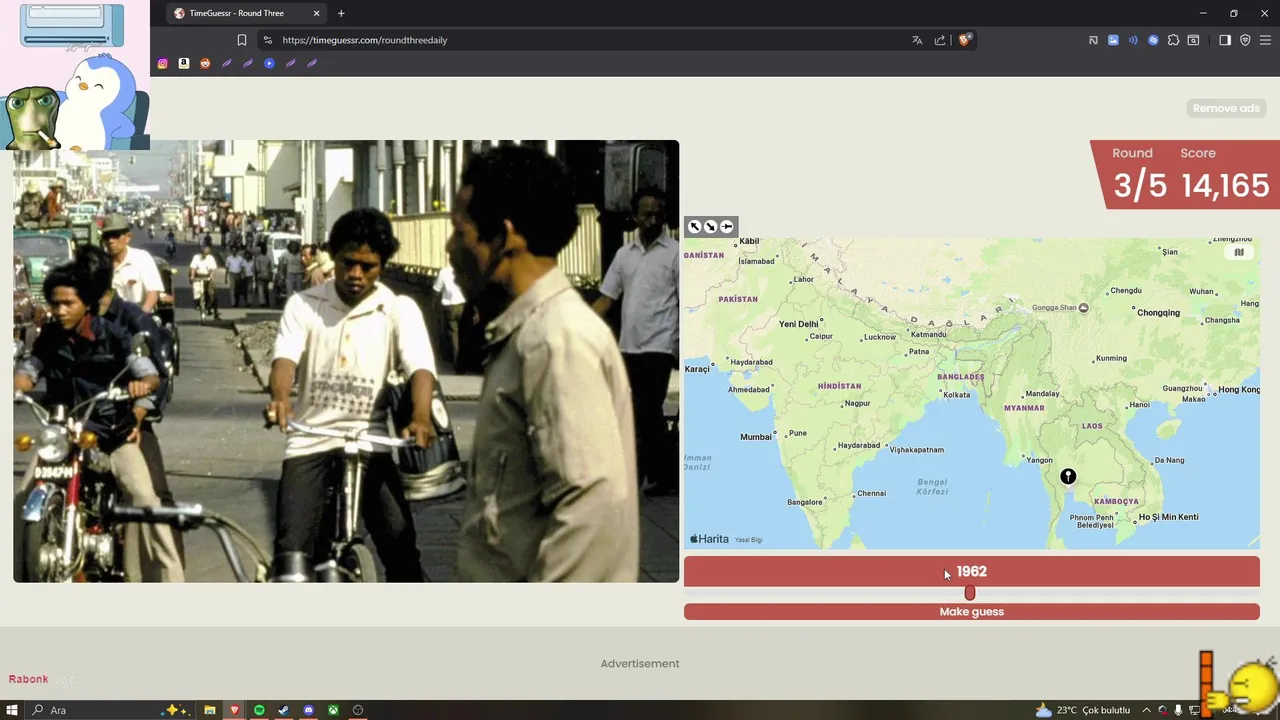This screenshot has height=720, width=1280.
Task: Open the Amazon bookmark
Action: click(184, 63)
